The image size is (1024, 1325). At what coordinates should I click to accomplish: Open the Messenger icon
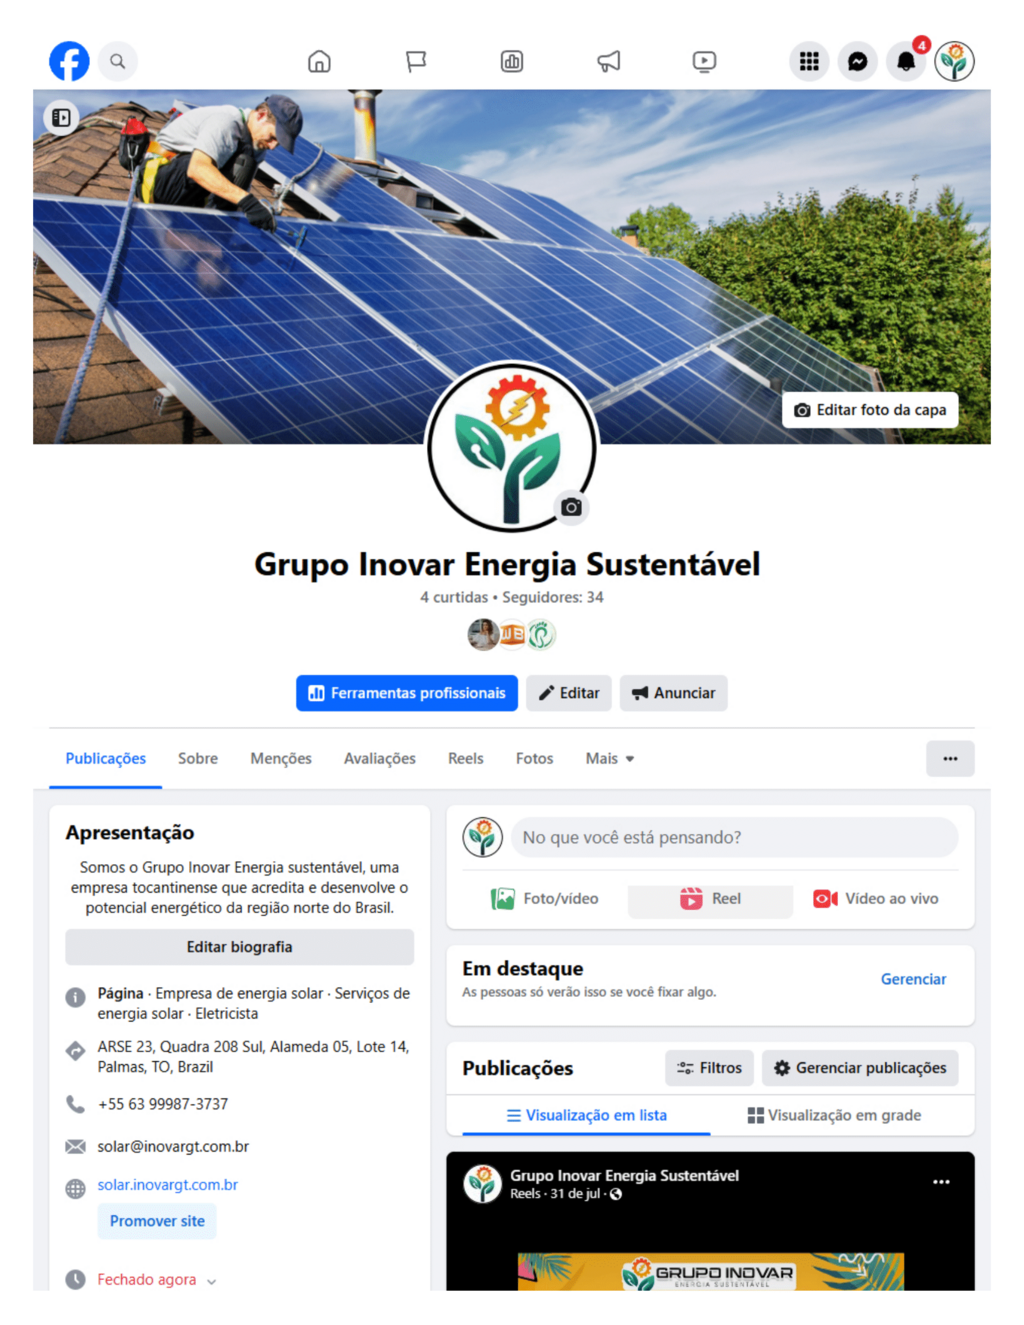pos(857,61)
